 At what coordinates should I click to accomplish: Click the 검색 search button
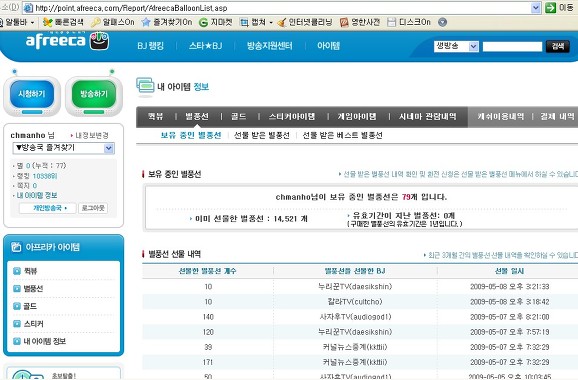pos(558,46)
